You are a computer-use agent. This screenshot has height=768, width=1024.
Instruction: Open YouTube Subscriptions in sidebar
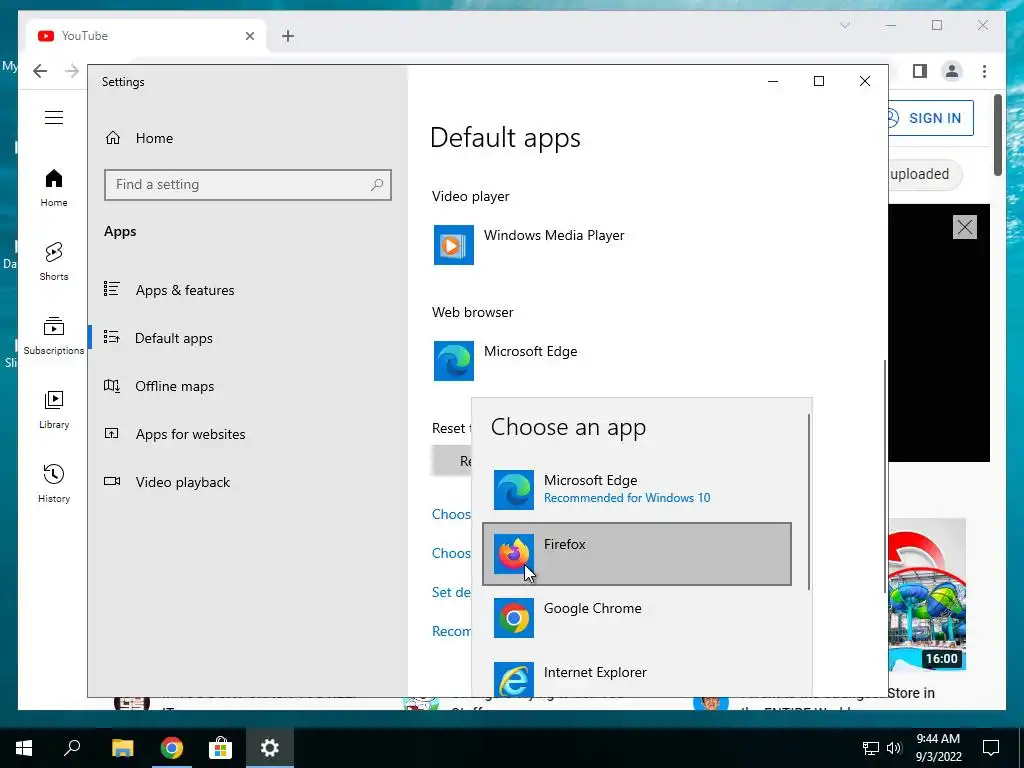[54, 336]
